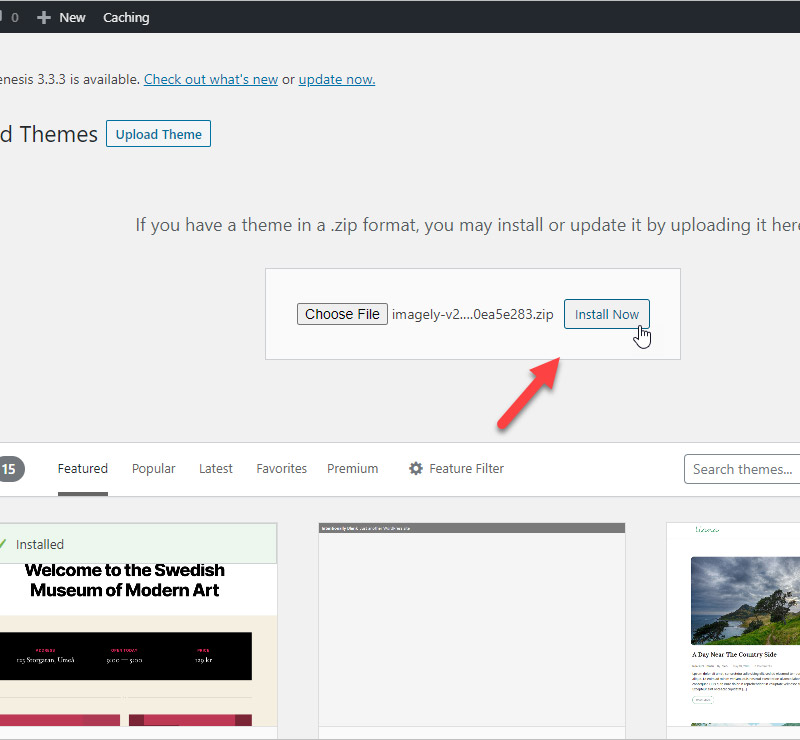This screenshot has width=800, height=740.
Task: Click the Install Now button
Action: click(x=607, y=314)
